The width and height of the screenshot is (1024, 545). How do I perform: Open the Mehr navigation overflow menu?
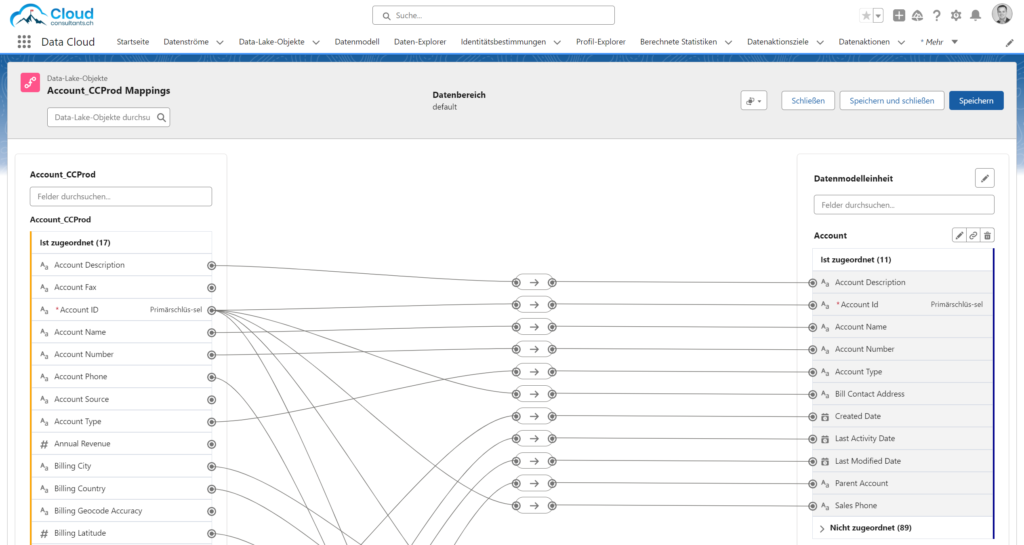pos(939,42)
